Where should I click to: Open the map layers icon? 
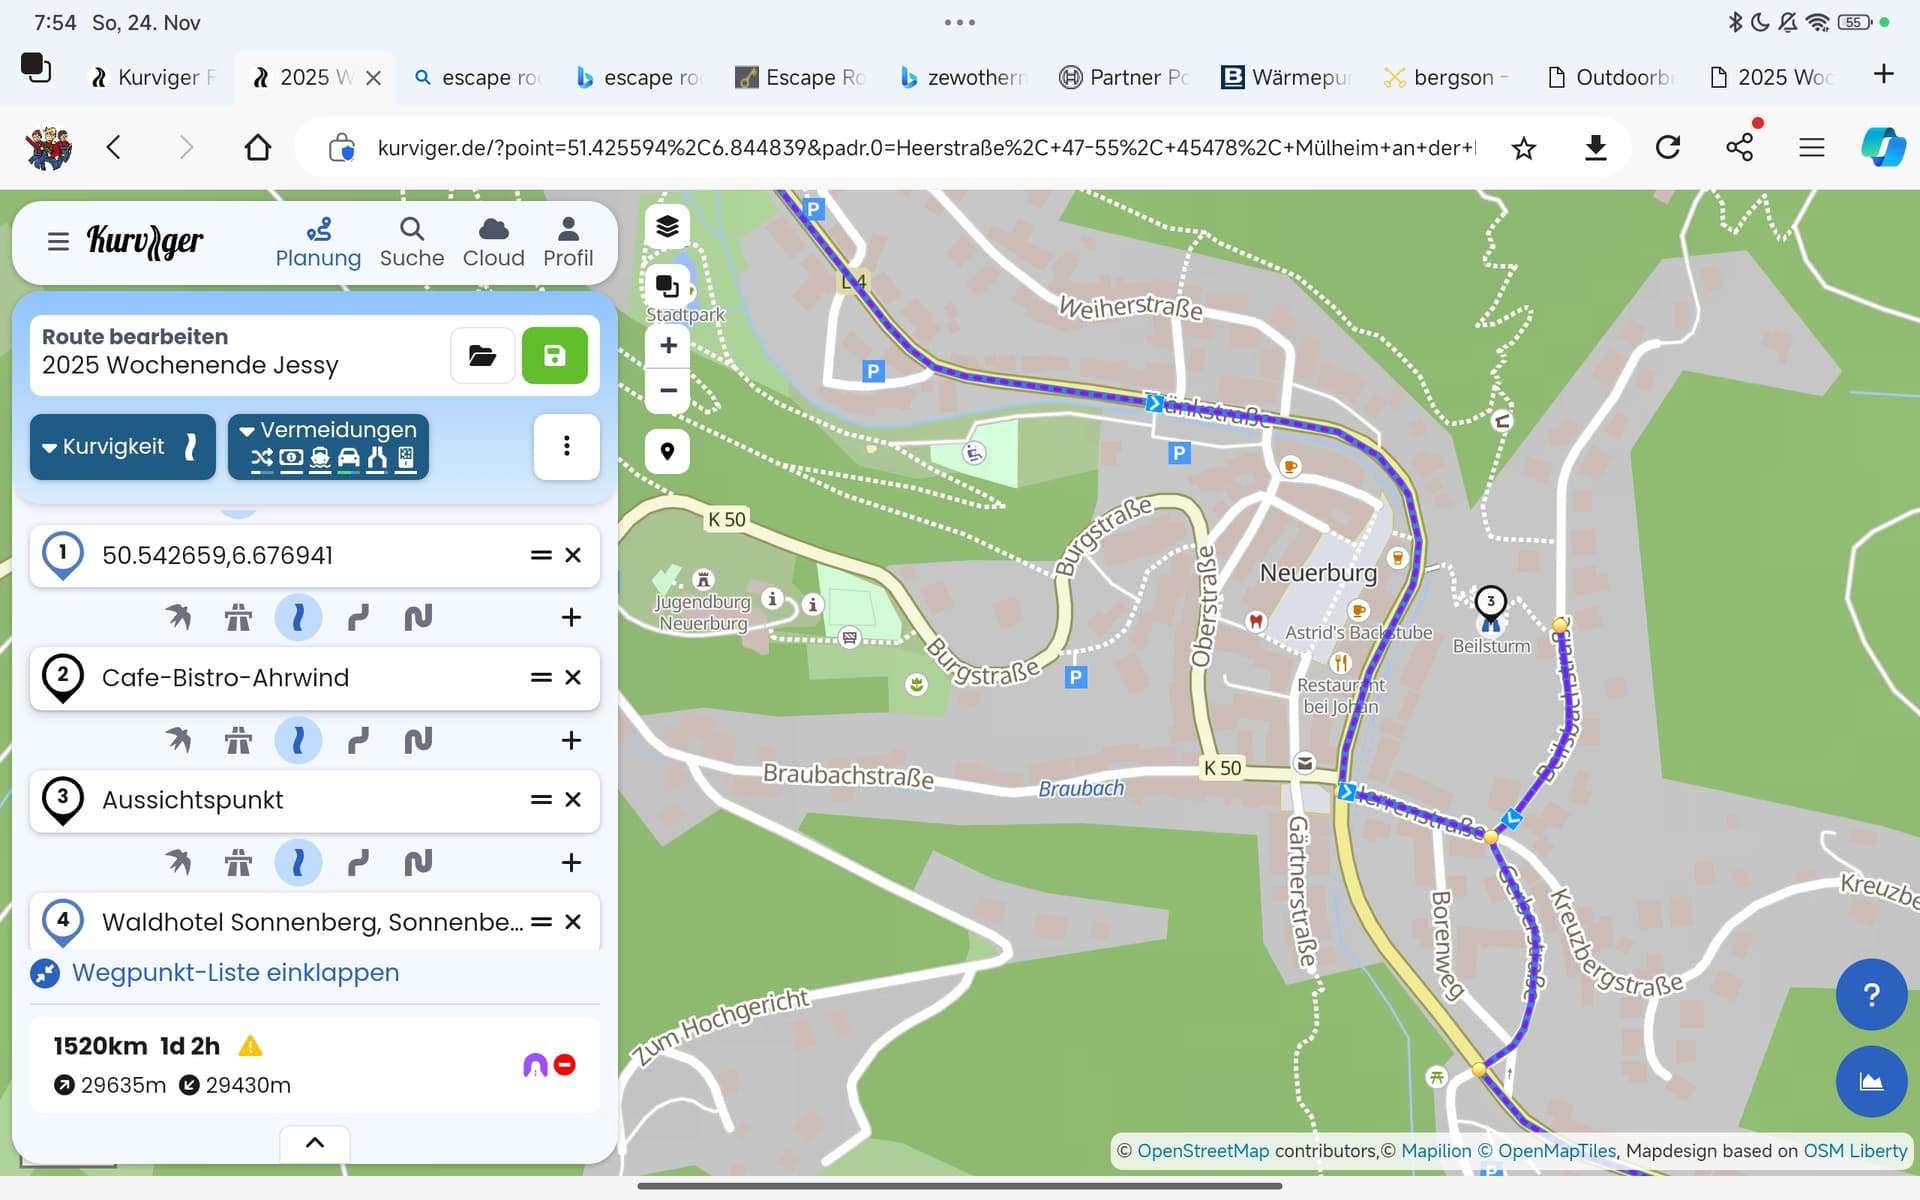pos(667,227)
